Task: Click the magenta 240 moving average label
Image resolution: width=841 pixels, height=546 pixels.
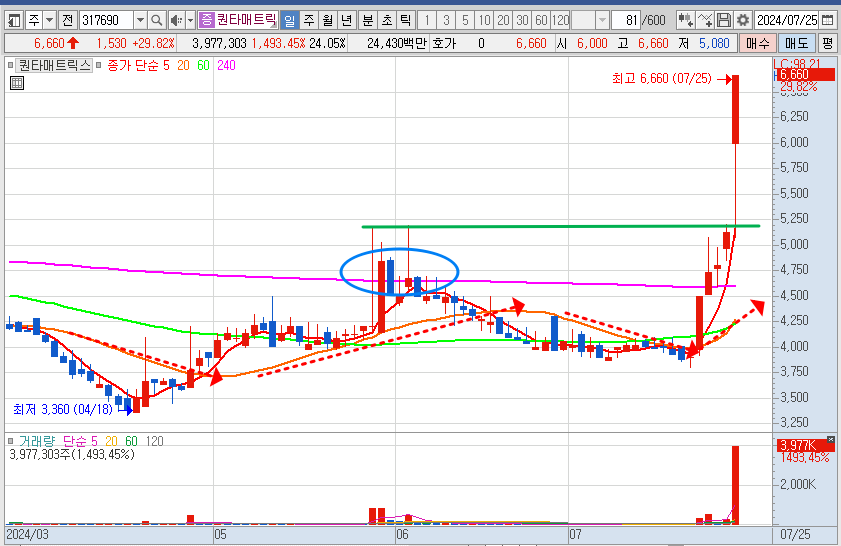Action: [x=226, y=65]
